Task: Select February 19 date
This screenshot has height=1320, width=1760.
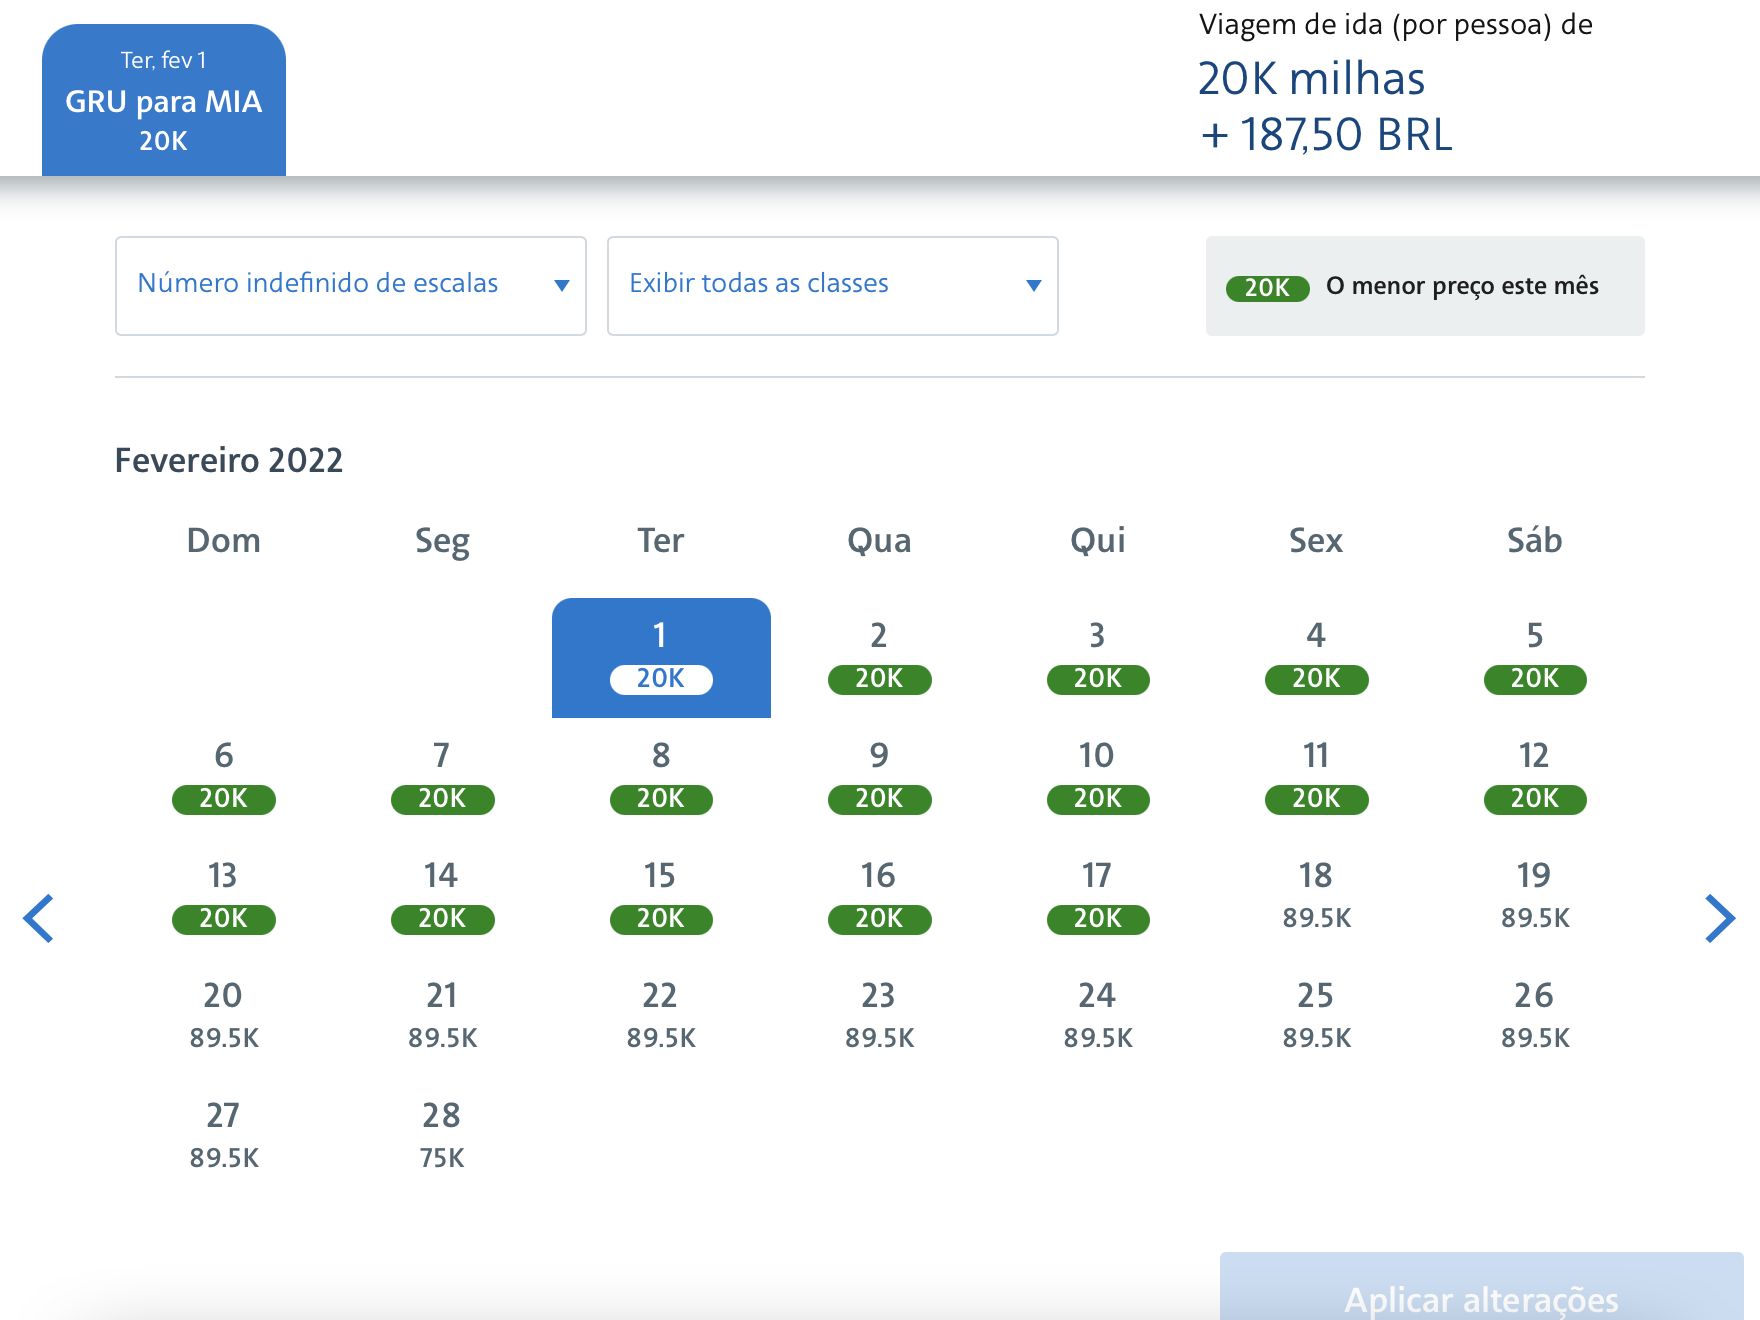Action: point(1535,898)
